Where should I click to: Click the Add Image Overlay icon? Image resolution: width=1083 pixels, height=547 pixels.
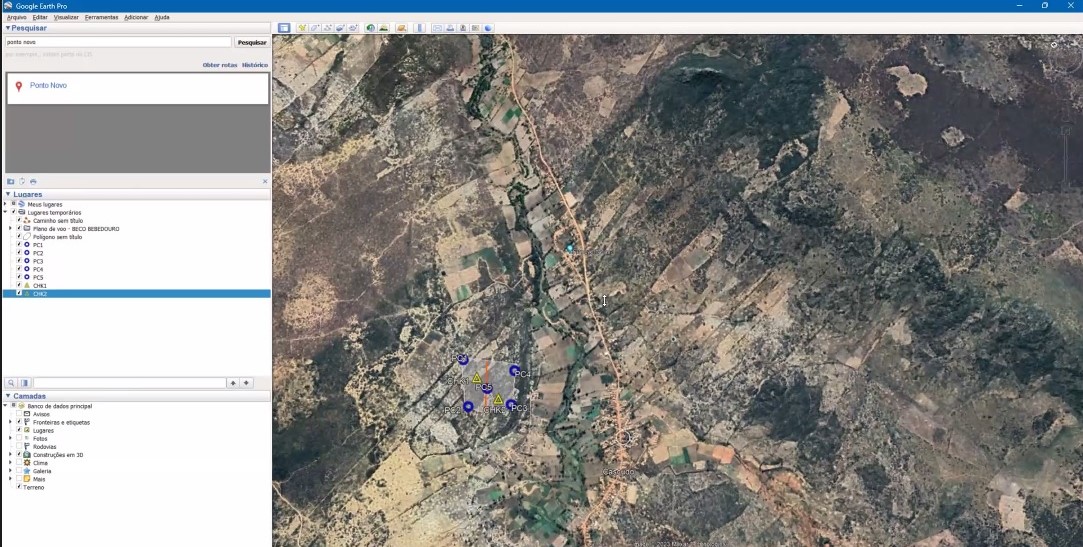coord(340,28)
